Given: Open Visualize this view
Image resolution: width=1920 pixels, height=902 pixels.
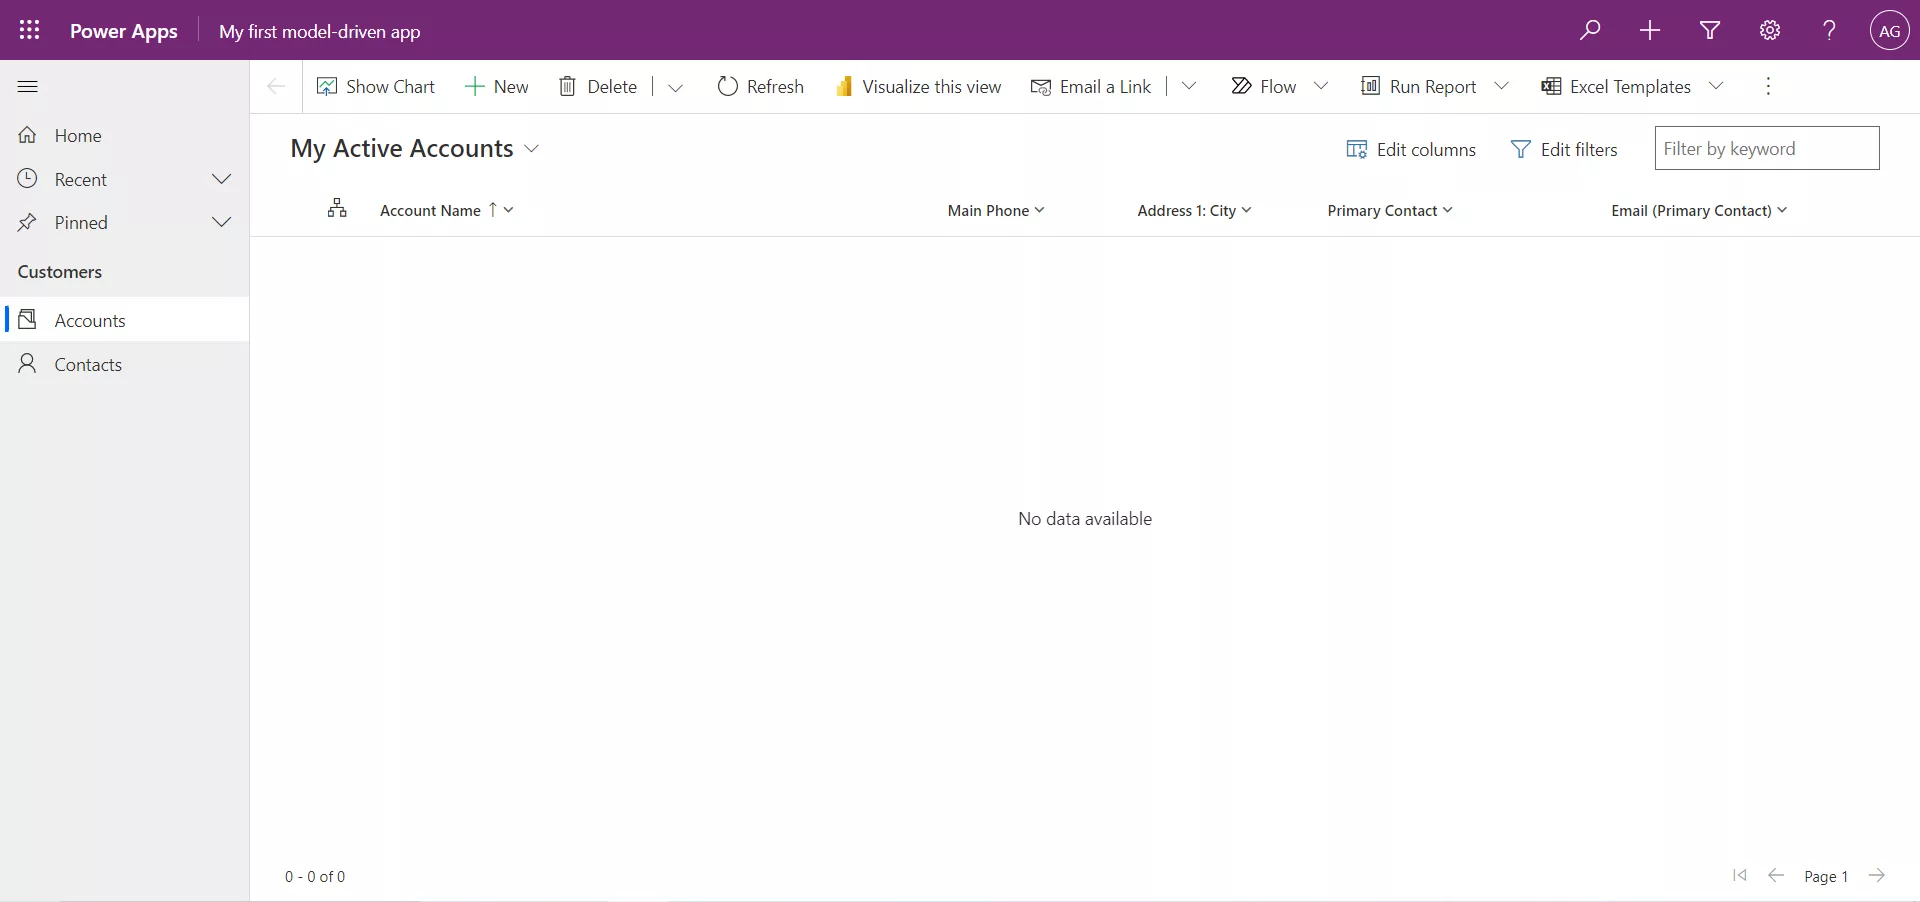Looking at the screenshot, I should pyautogui.click(x=918, y=87).
